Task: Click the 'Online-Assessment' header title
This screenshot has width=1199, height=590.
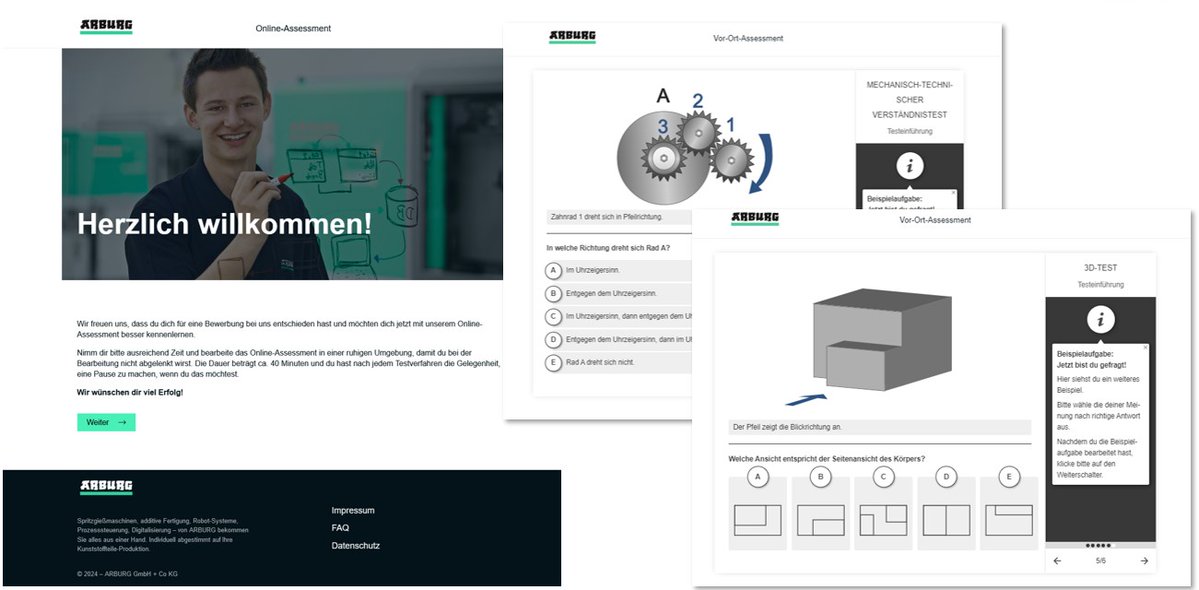Action: [x=294, y=28]
